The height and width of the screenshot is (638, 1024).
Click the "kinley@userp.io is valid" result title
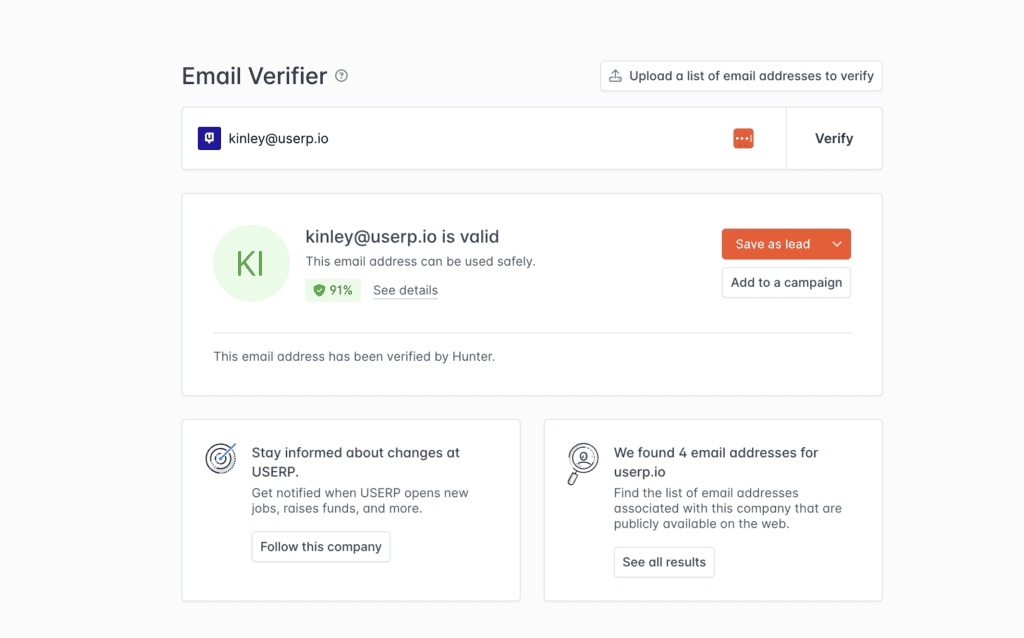[x=402, y=237]
